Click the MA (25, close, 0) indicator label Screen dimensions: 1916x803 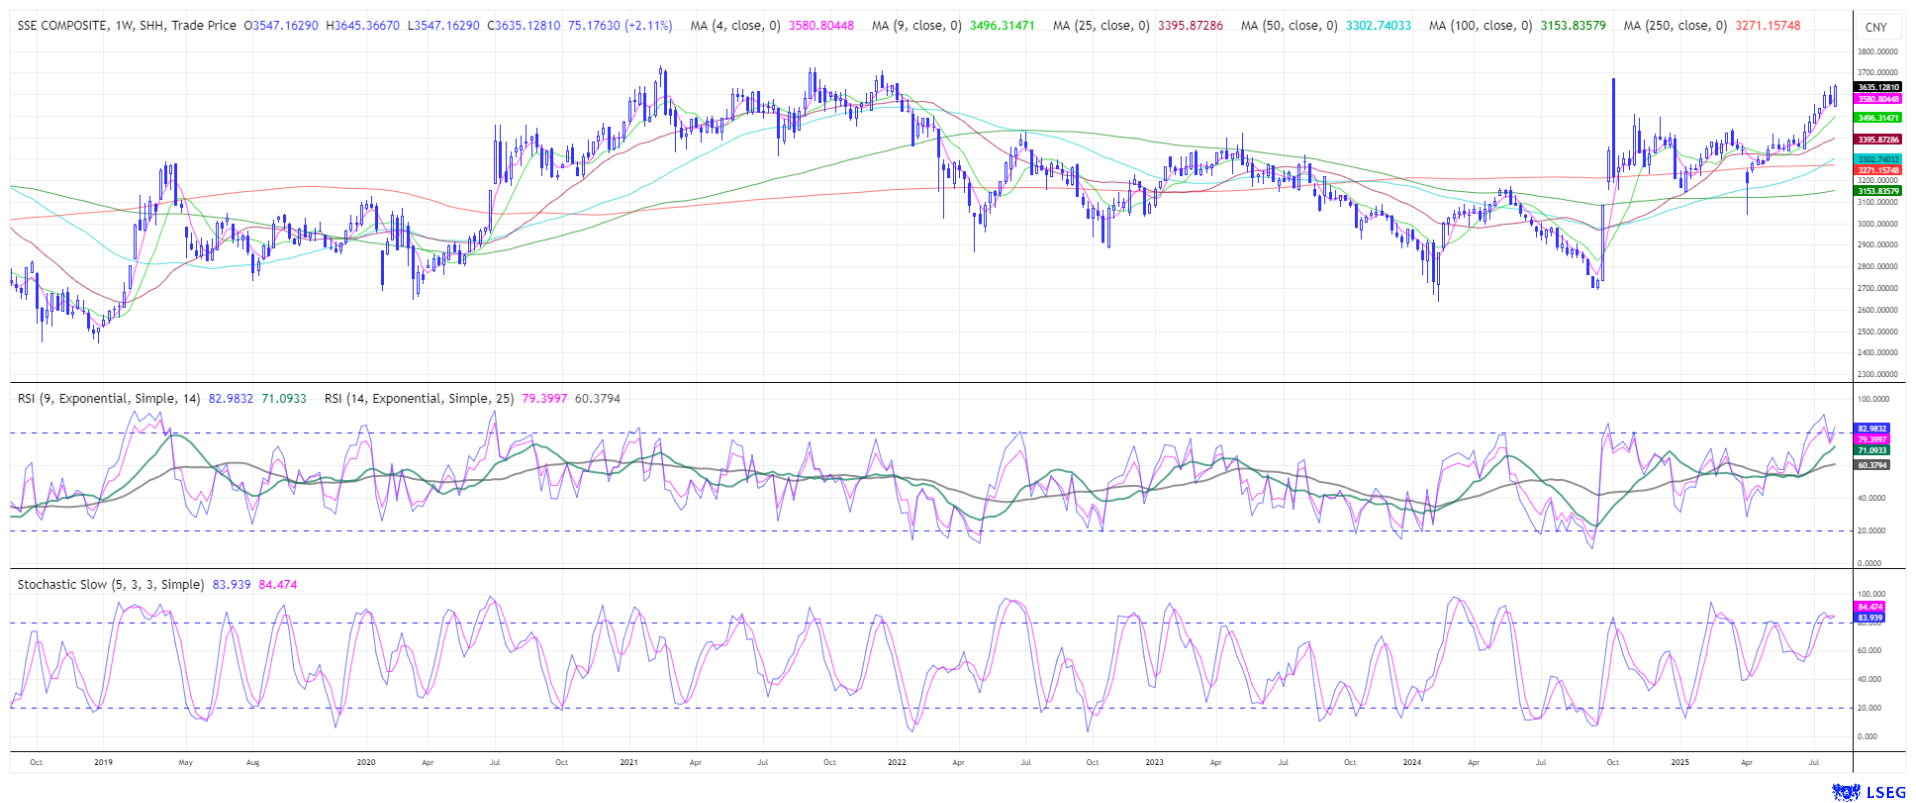tap(1101, 25)
